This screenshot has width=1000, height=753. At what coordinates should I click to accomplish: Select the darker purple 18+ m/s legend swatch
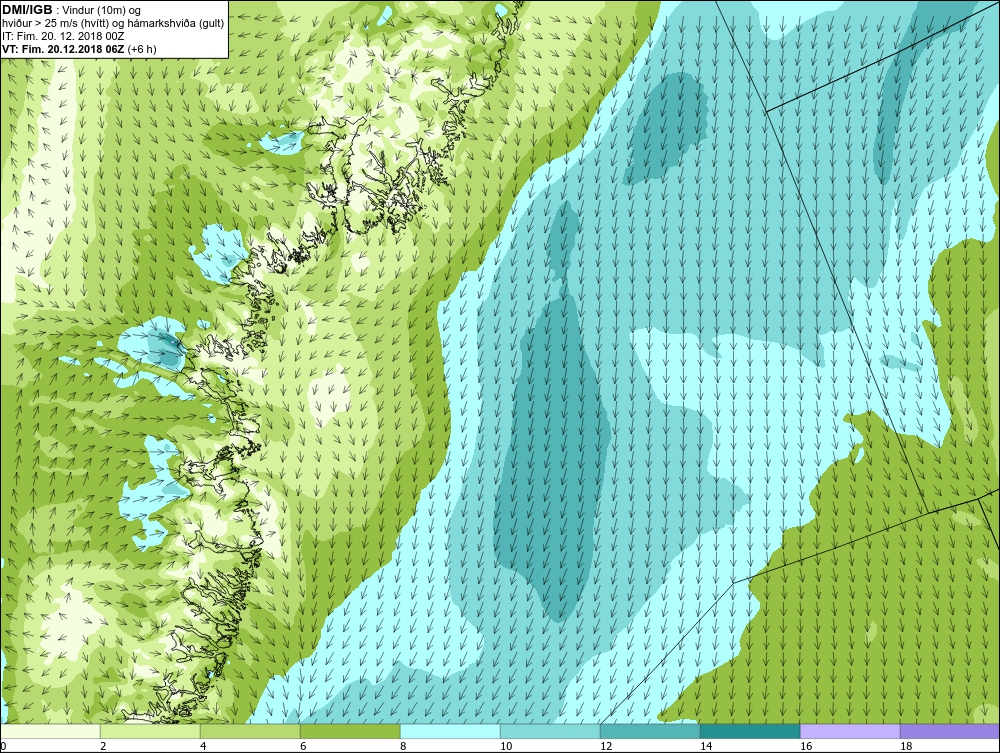(950, 731)
